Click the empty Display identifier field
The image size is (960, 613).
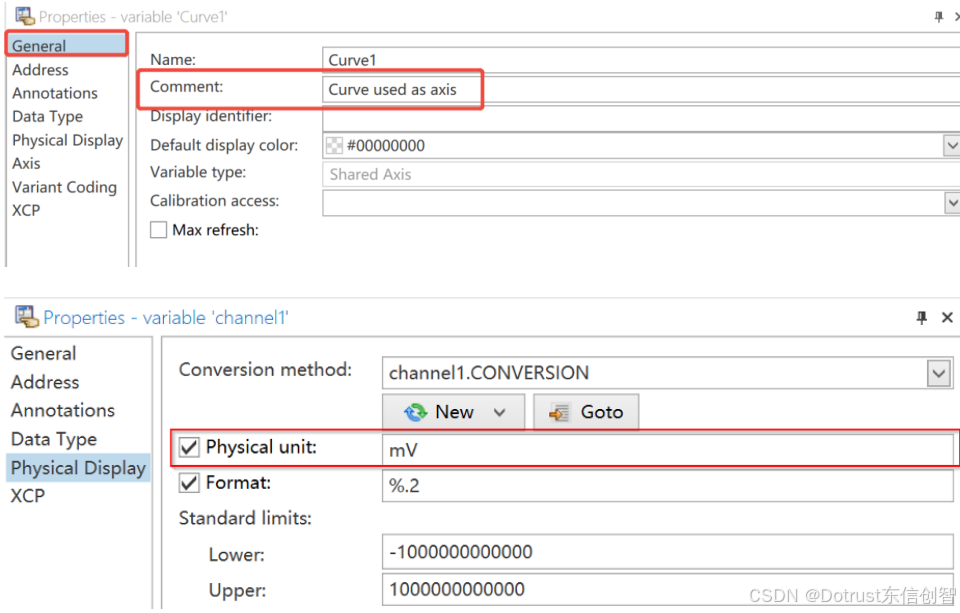(640, 118)
